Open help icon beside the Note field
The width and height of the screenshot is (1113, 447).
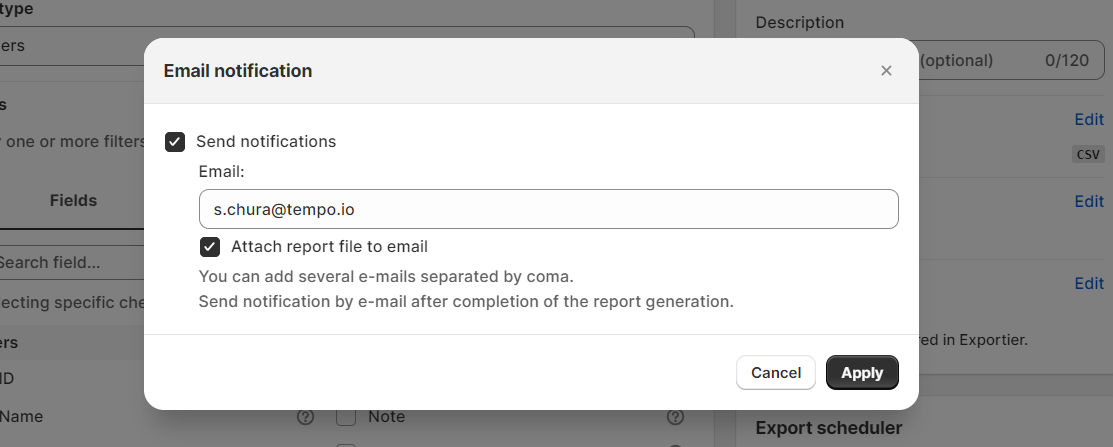[x=675, y=416]
